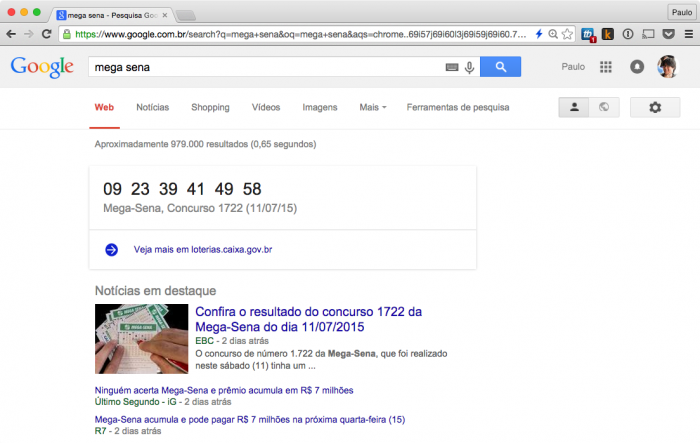Open a new tab with the new tab button
The width and height of the screenshot is (700, 443).
(186, 16)
